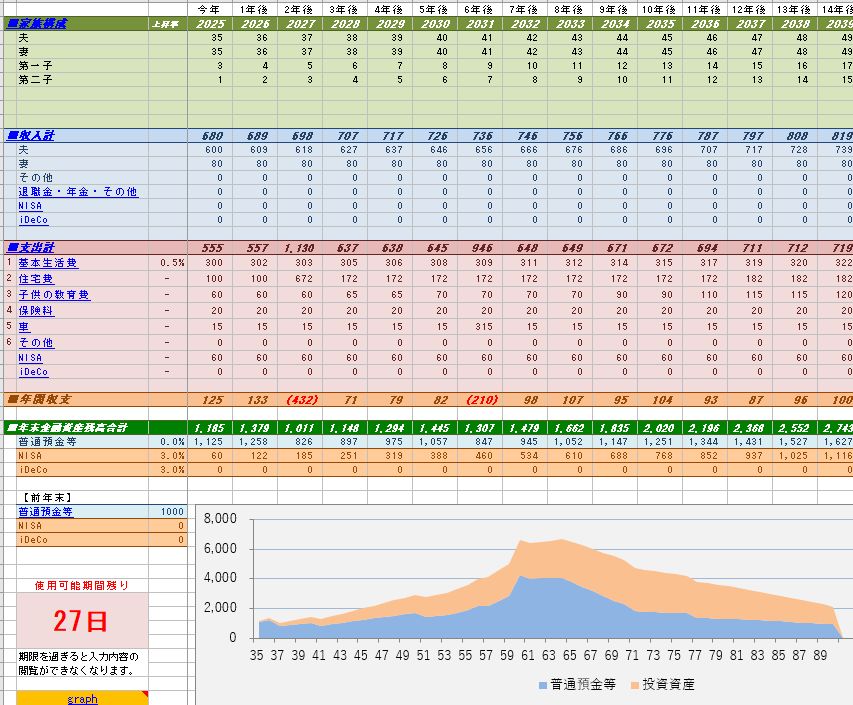
Task: Open the 保険料 expense link
Action: click(x=37, y=311)
